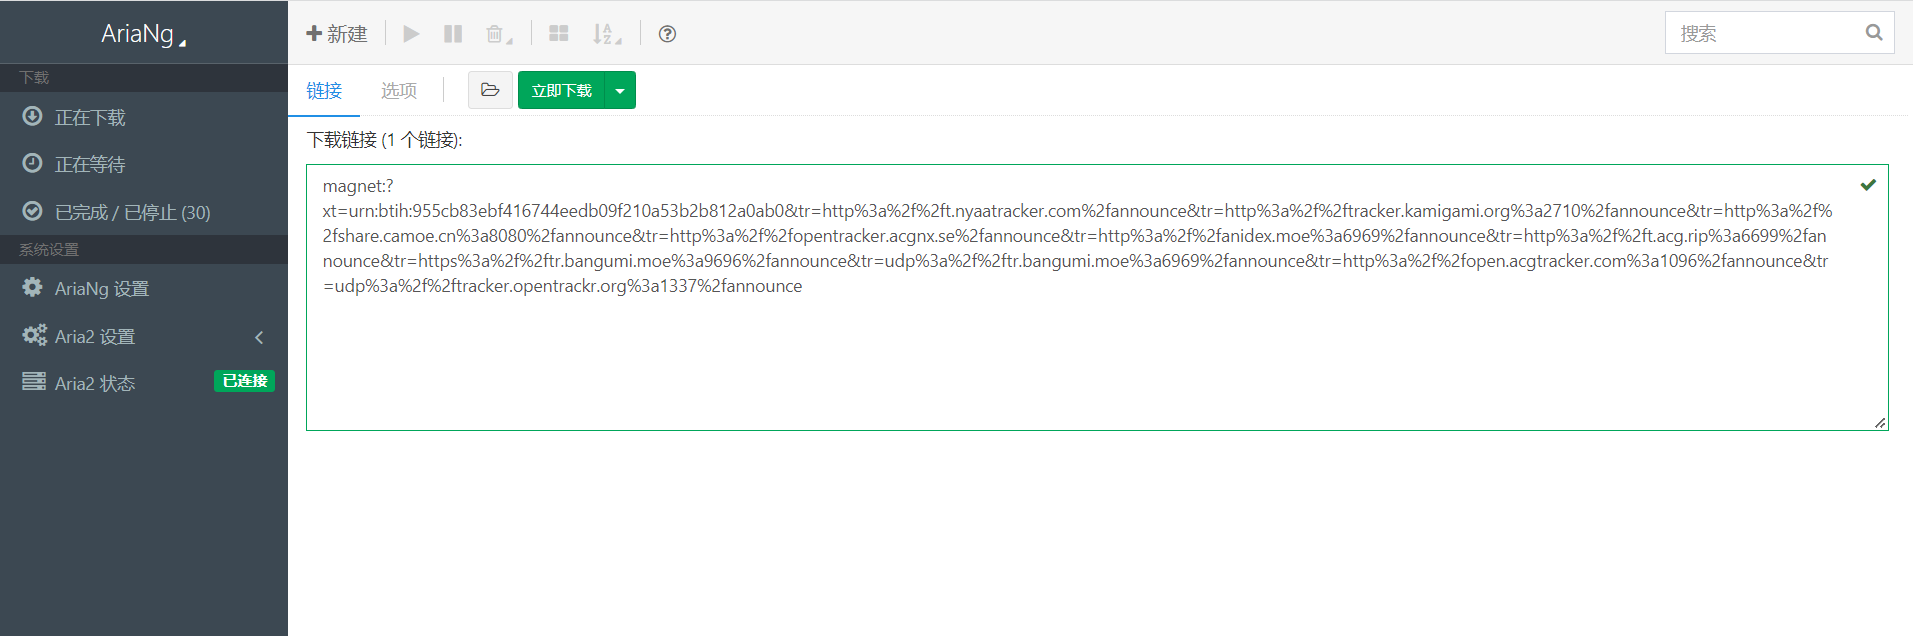Screen dimensions: 1913x636
Task: Select the 链接 tab
Action: pyautogui.click(x=324, y=91)
